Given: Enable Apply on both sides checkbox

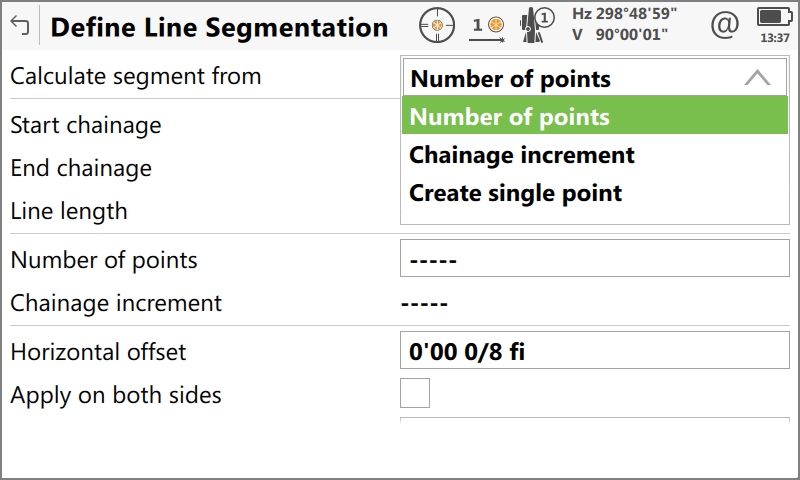Looking at the screenshot, I should 415,393.
